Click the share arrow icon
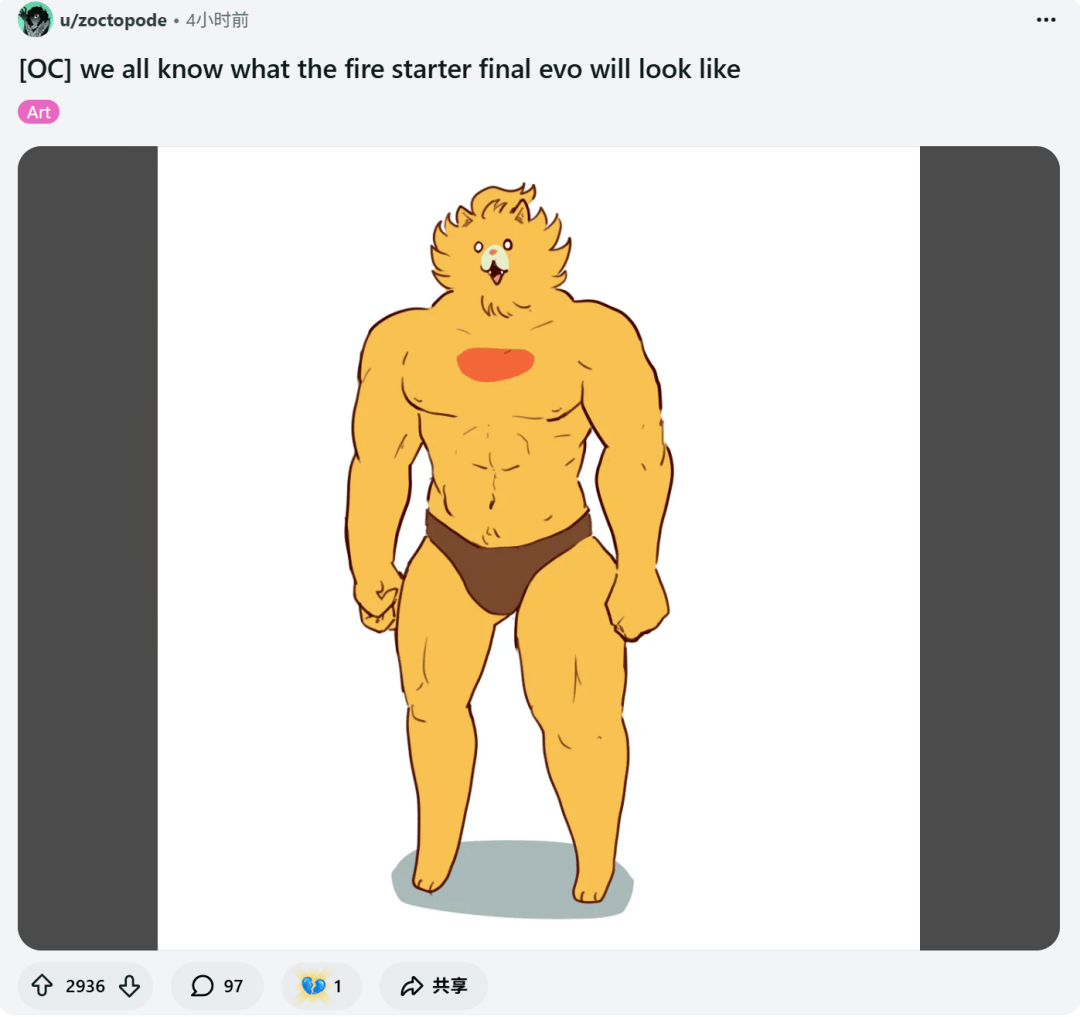Viewport: 1080px width, 1017px height. point(411,986)
